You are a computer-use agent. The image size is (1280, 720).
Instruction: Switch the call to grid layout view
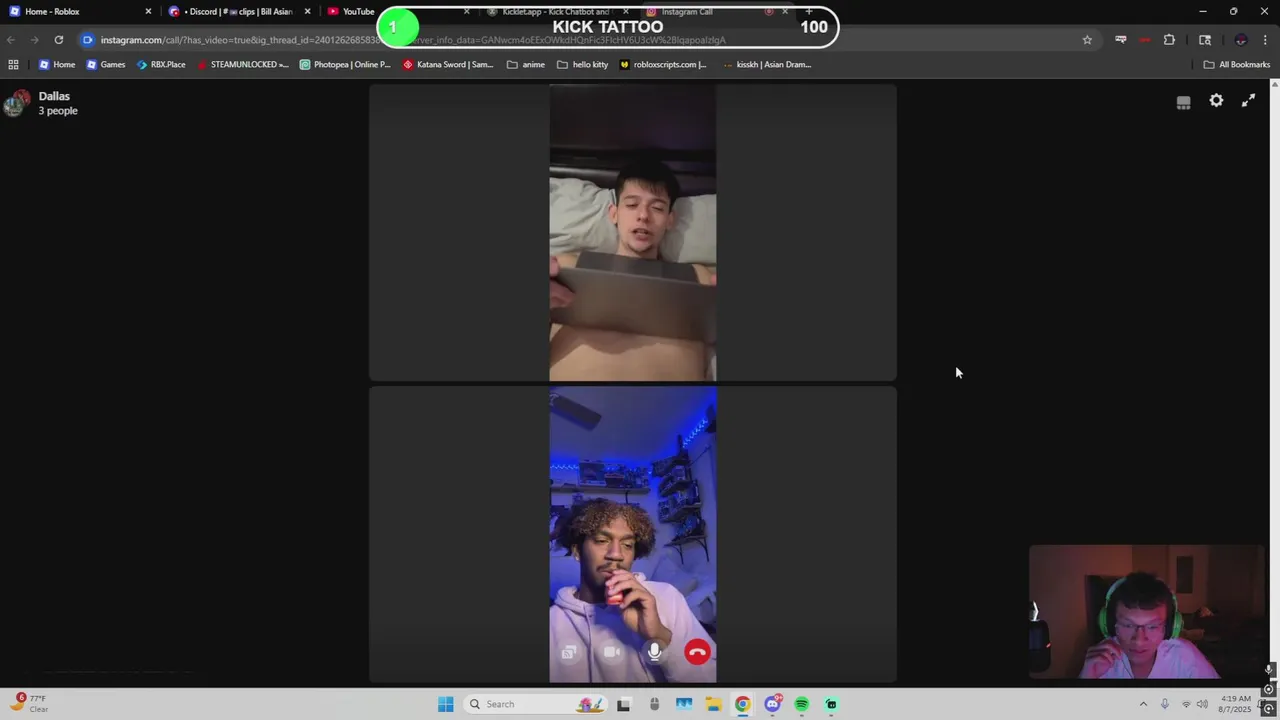click(1183, 102)
